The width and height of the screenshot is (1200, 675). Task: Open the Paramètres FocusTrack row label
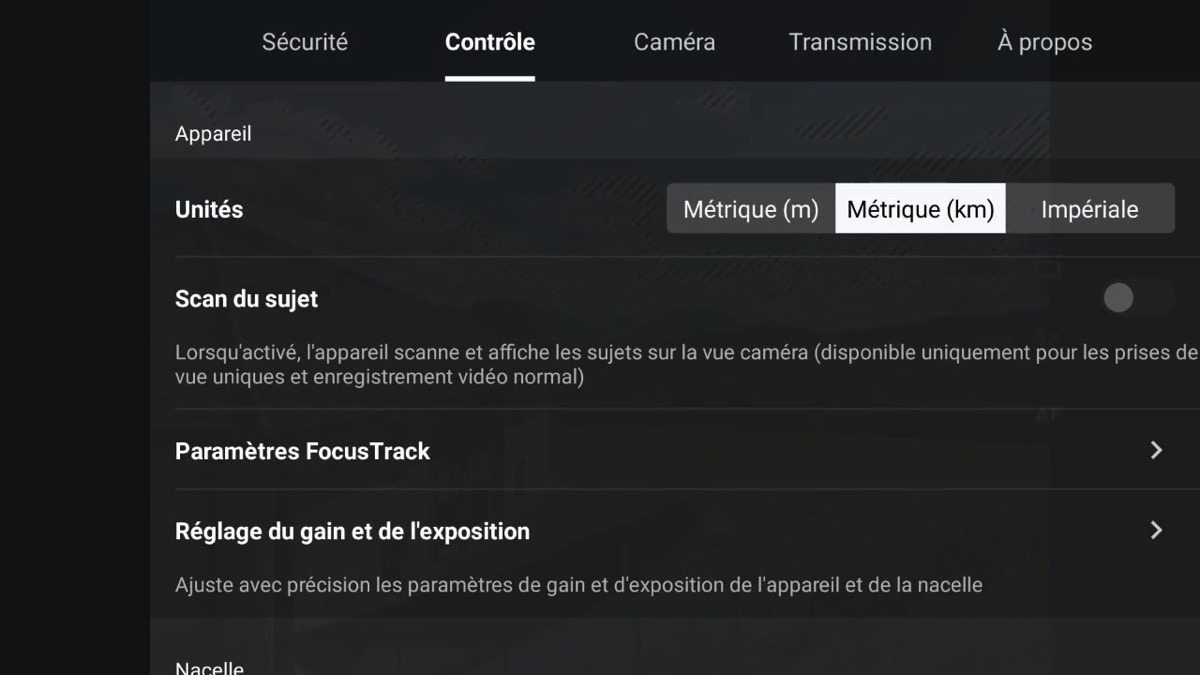tap(302, 451)
